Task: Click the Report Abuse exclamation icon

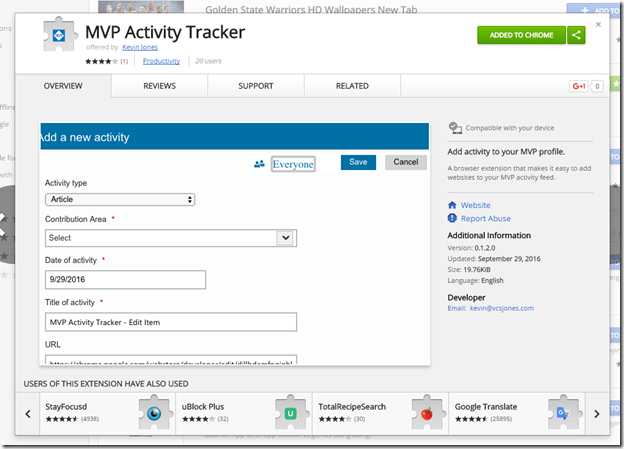Action: click(x=452, y=218)
